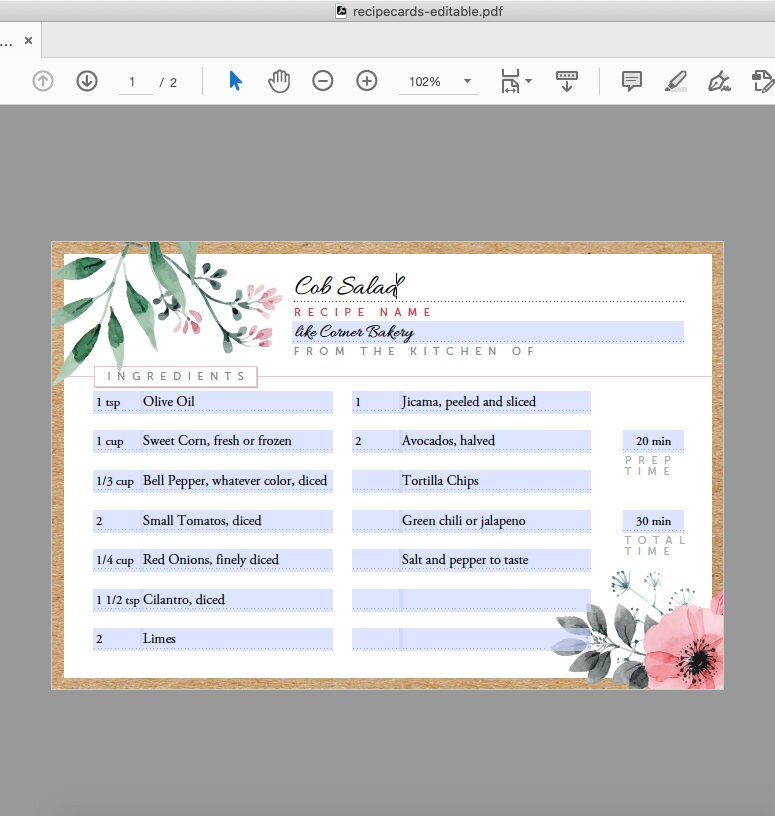This screenshot has width=775, height=816.
Task: Click empty ingredient field below Salt and pepper
Action: click(x=496, y=600)
